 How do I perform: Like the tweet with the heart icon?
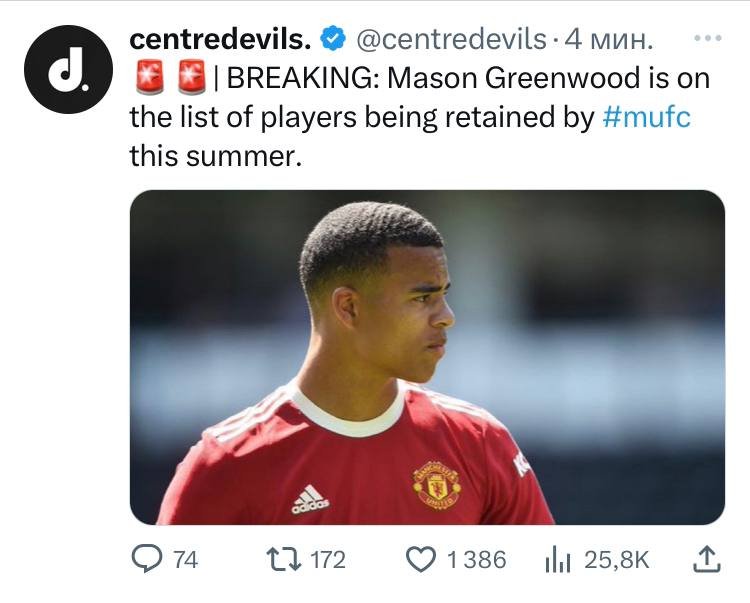[x=421, y=560]
